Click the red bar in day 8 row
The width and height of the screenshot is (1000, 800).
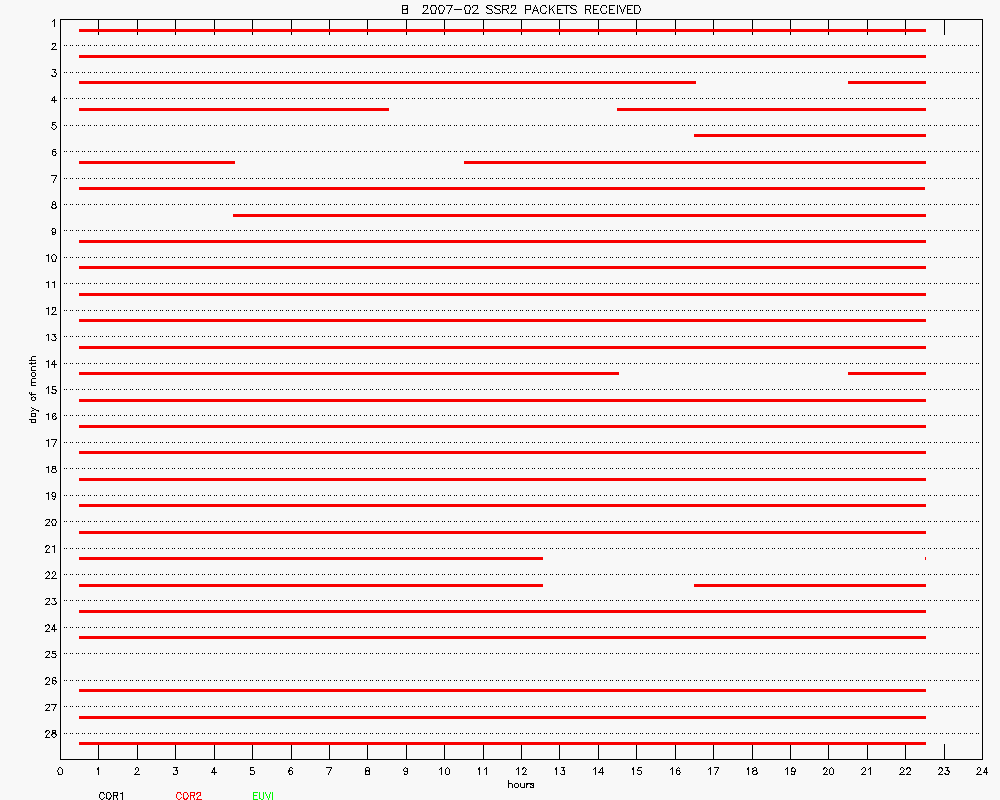579,215
